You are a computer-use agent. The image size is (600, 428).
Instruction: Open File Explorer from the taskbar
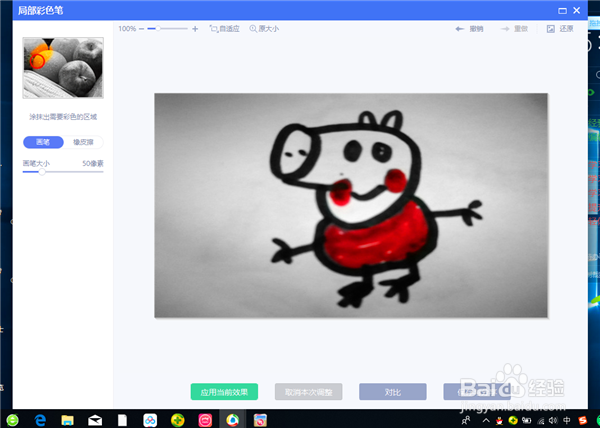point(67,420)
